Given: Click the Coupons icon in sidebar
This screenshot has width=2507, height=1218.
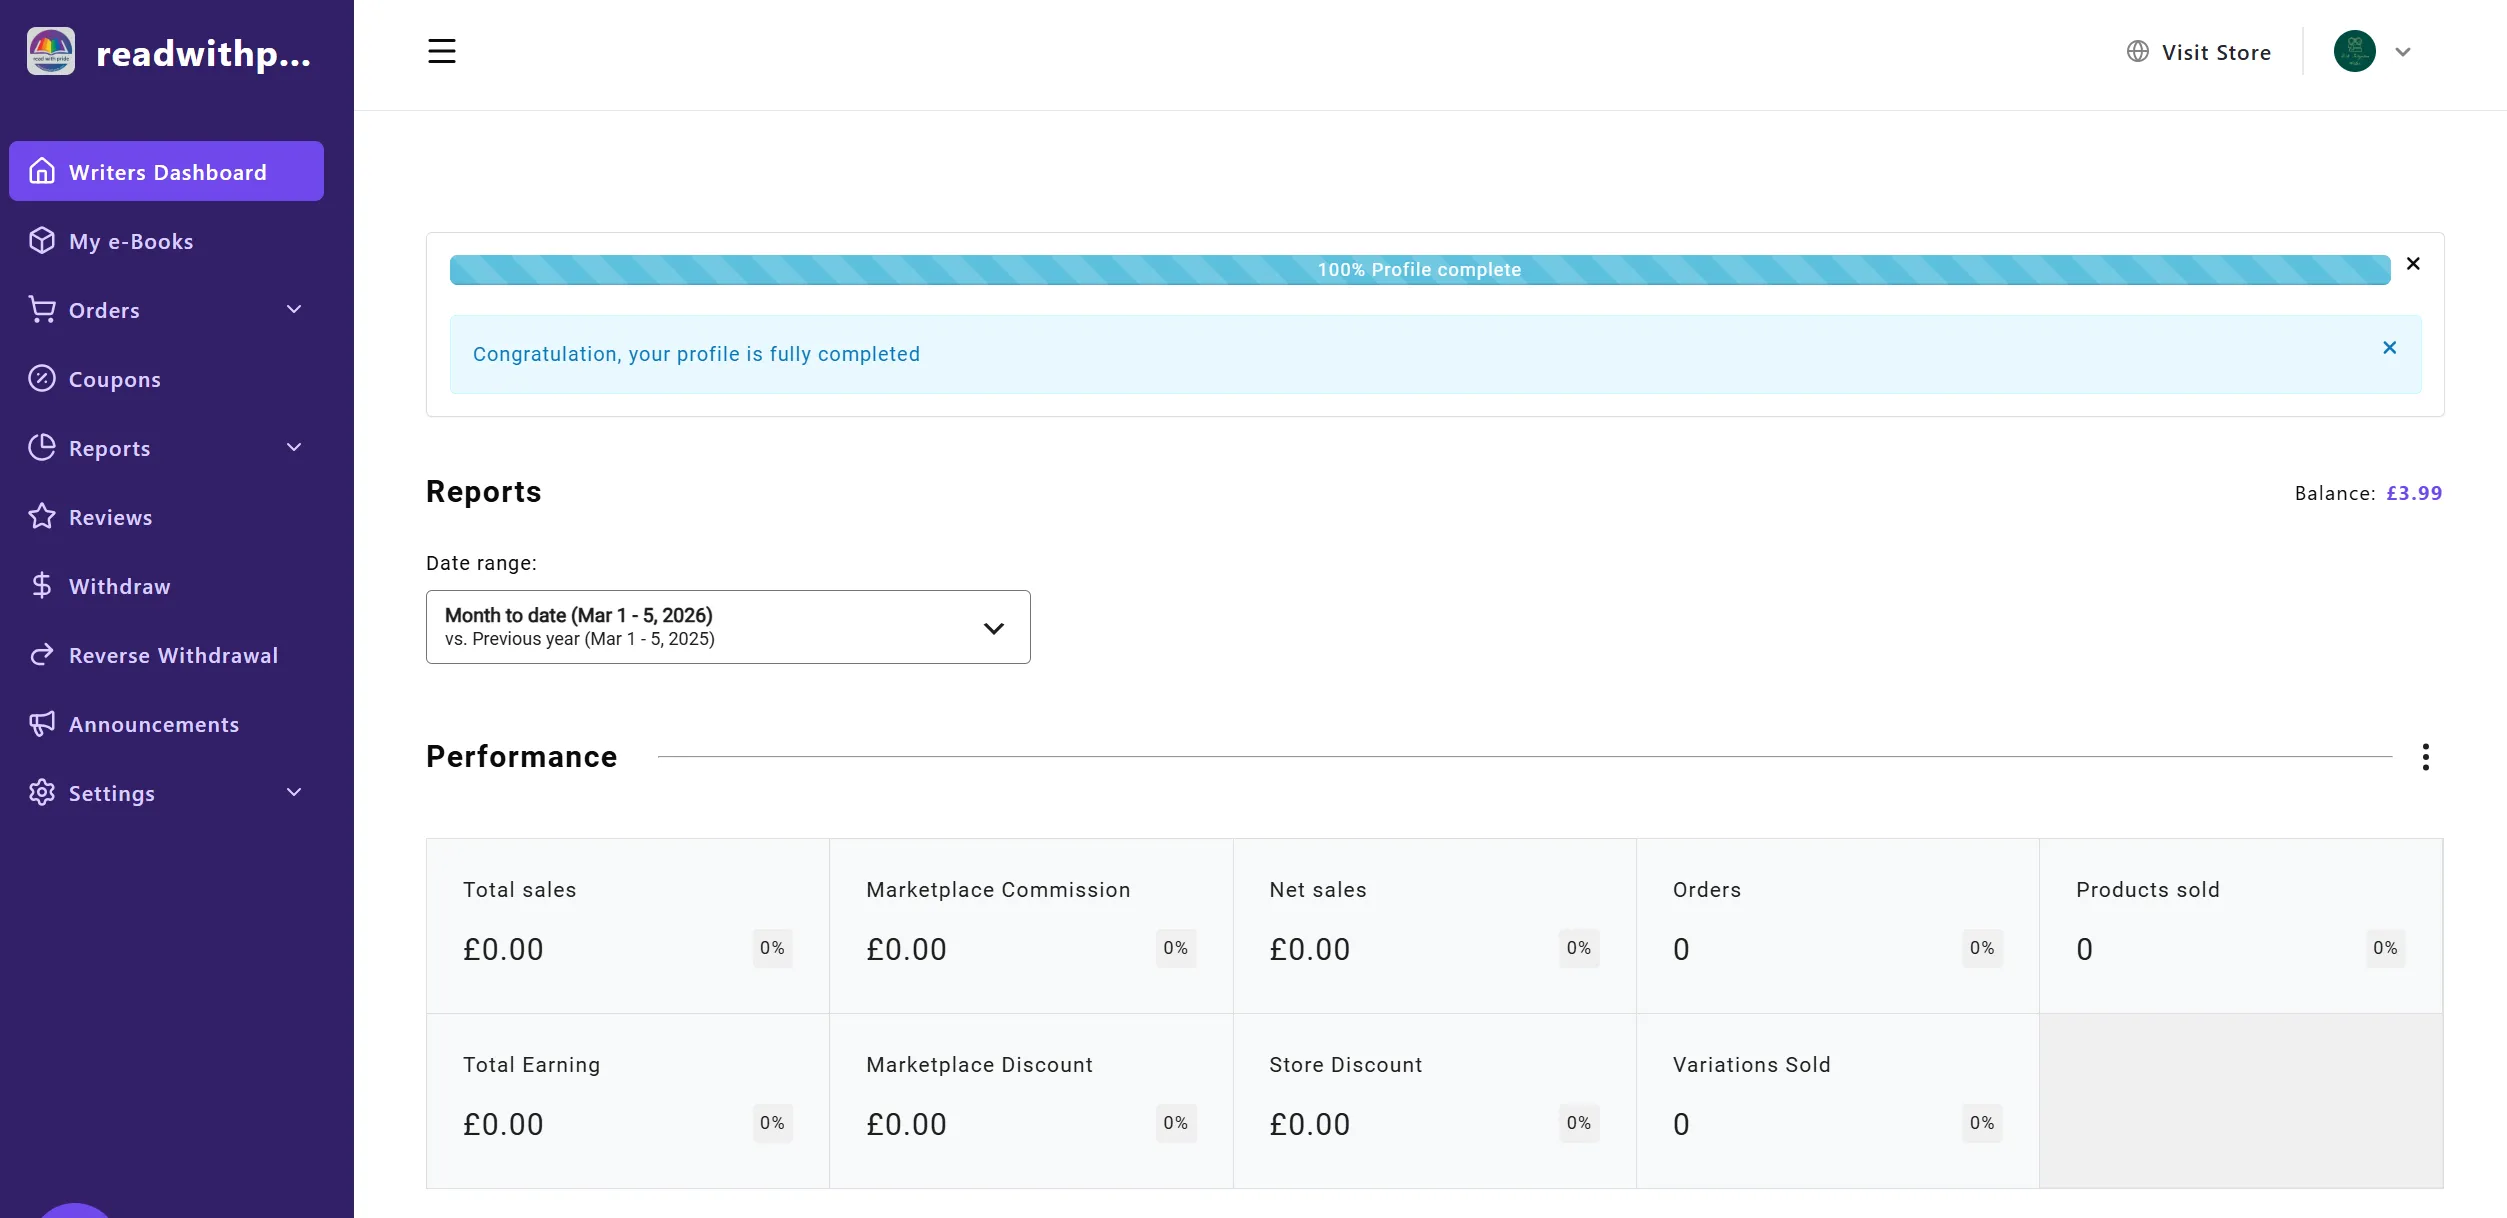Looking at the screenshot, I should tap(42, 379).
